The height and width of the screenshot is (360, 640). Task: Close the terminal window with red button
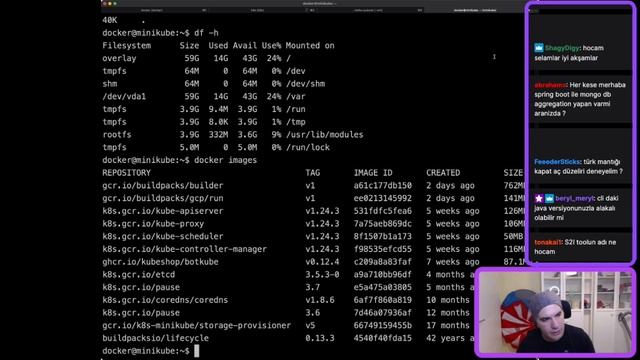coord(105,3)
